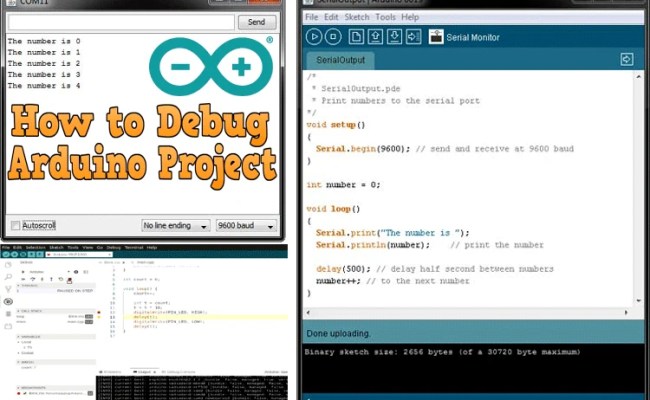Open the Terminal menu in Arduino 2.0 window
This screenshot has width=650, height=400.
coord(134,247)
